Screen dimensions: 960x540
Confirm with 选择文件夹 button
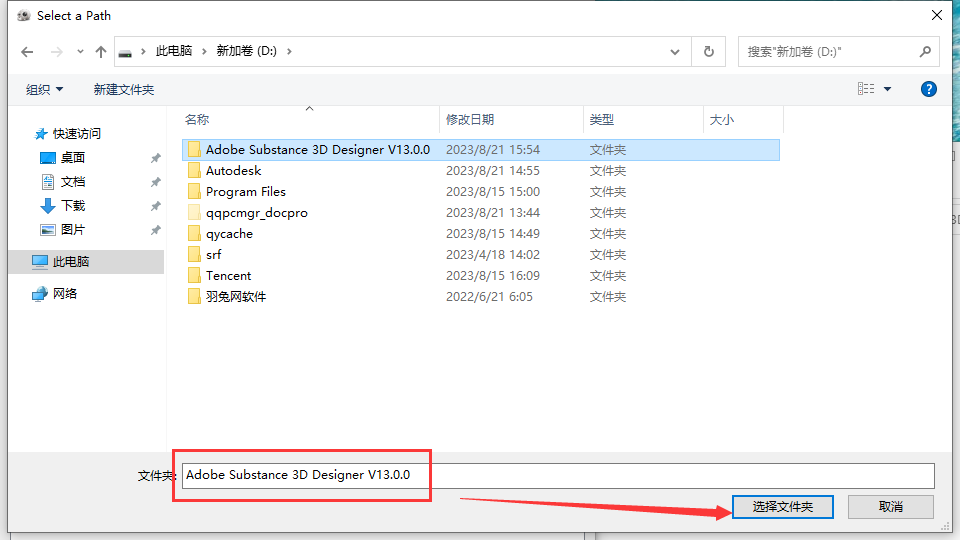coord(782,507)
